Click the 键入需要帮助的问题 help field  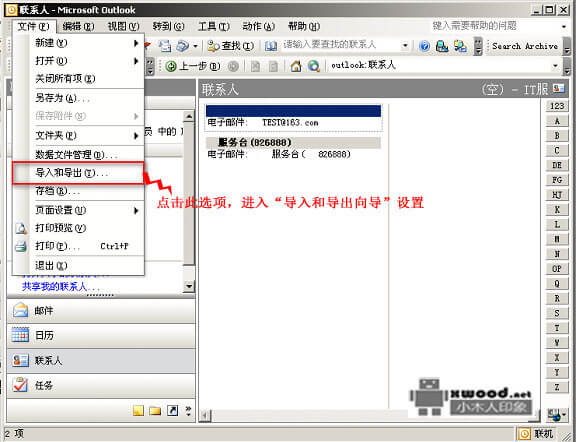pos(495,26)
